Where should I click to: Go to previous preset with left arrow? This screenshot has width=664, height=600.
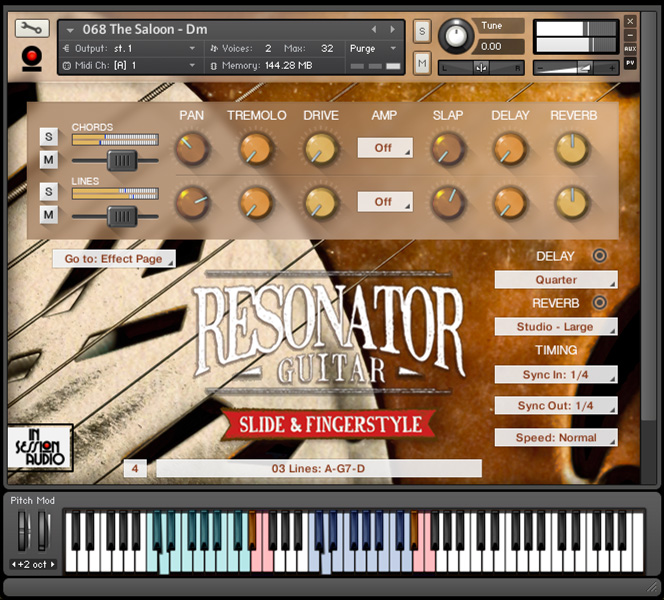coord(374,29)
